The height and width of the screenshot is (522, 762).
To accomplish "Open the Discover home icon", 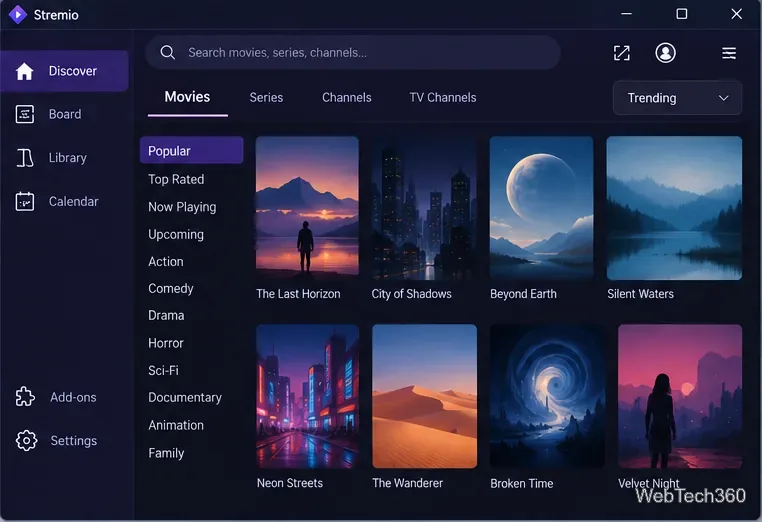I will tap(24, 71).
